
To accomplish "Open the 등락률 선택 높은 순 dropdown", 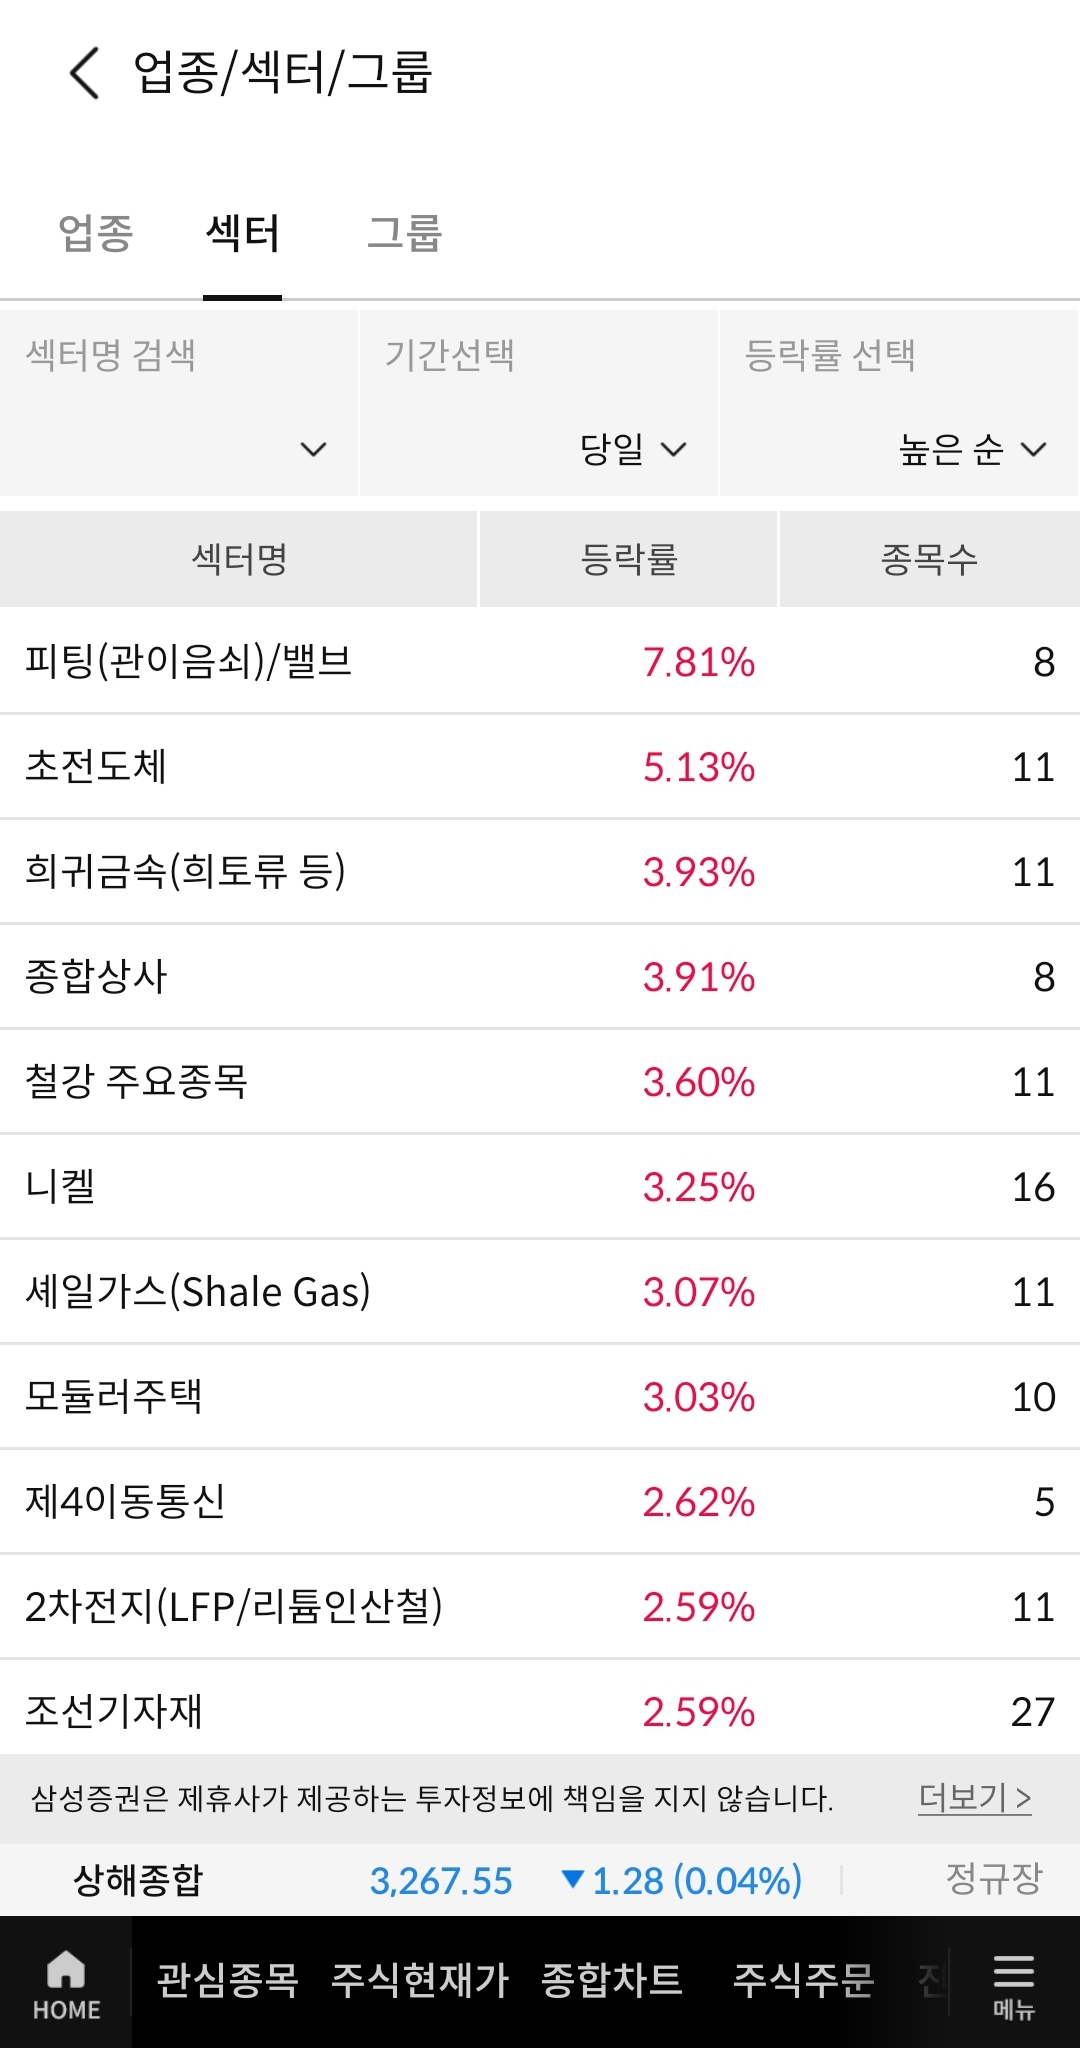I will coord(899,403).
